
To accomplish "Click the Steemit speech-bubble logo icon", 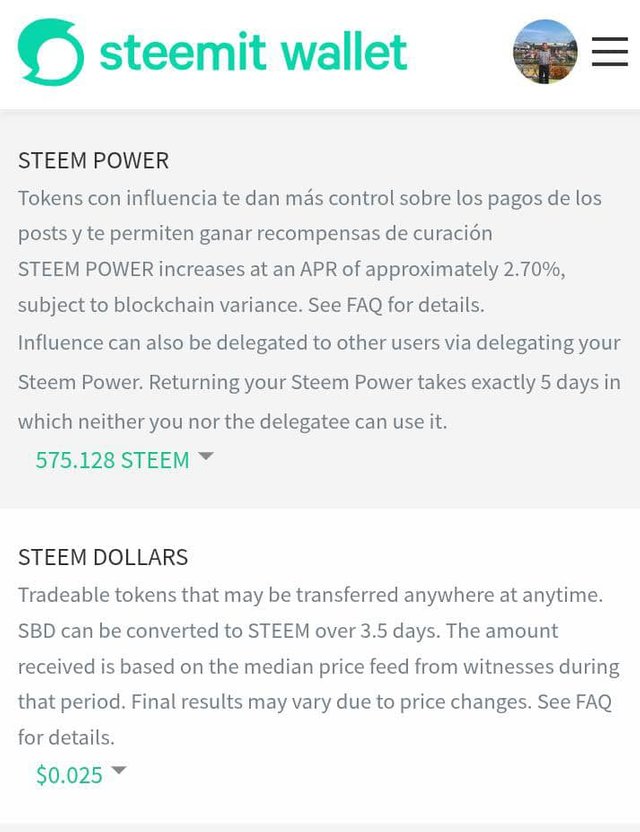I will click(x=51, y=52).
